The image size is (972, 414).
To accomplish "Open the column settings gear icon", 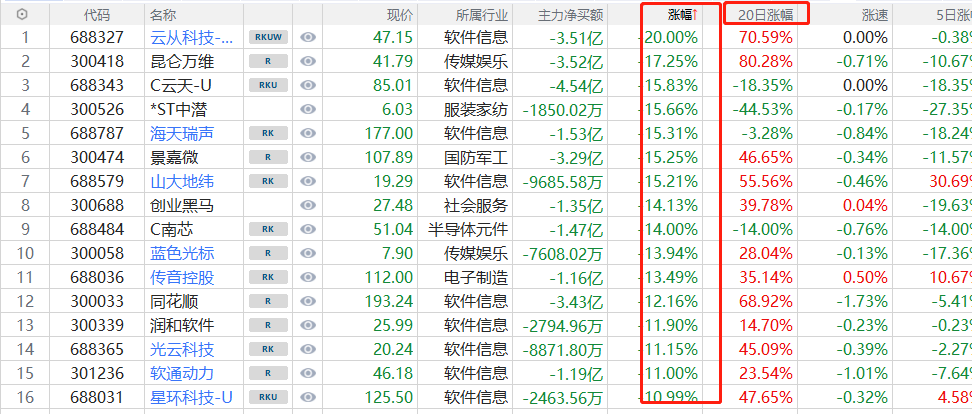I will coord(23,14).
